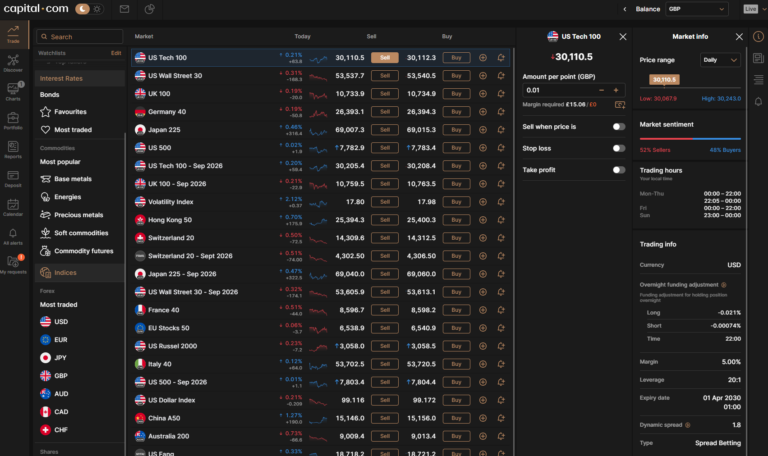This screenshot has width=768, height=456.
Task: Set alert for US Wall Street 30 row
Action: point(501,75)
